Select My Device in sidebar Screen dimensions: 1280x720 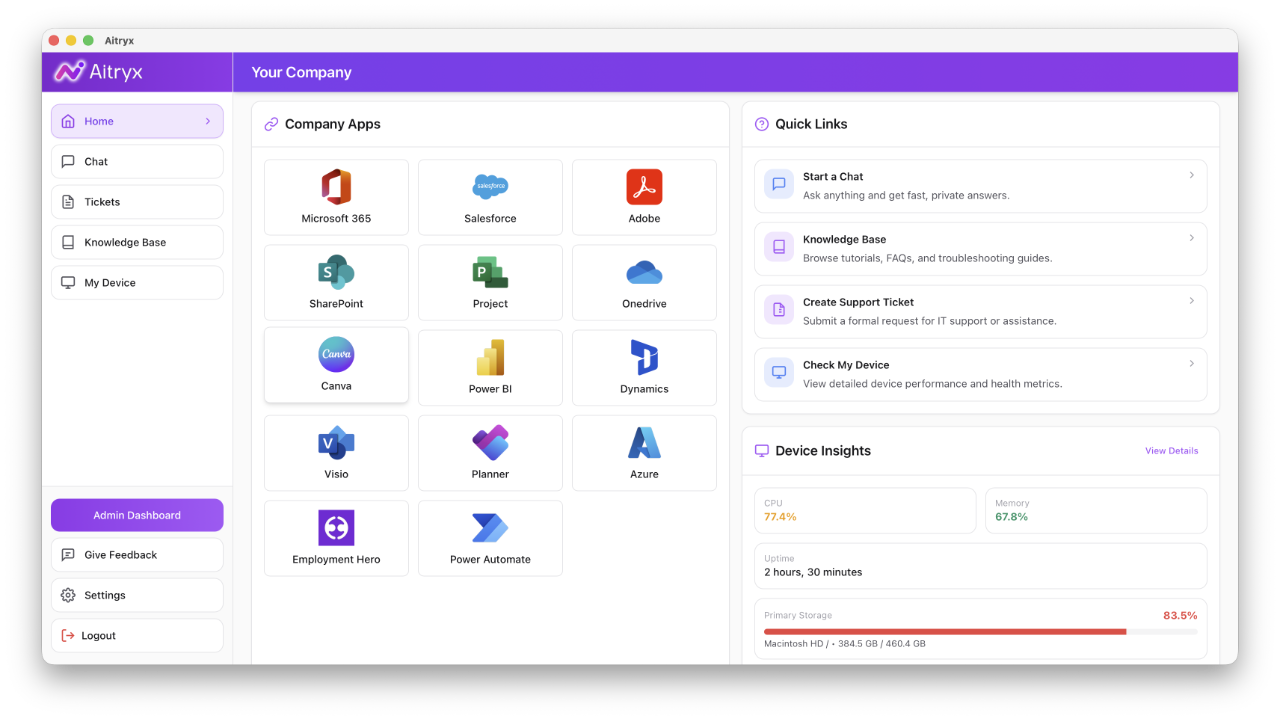(x=137, y=282)
